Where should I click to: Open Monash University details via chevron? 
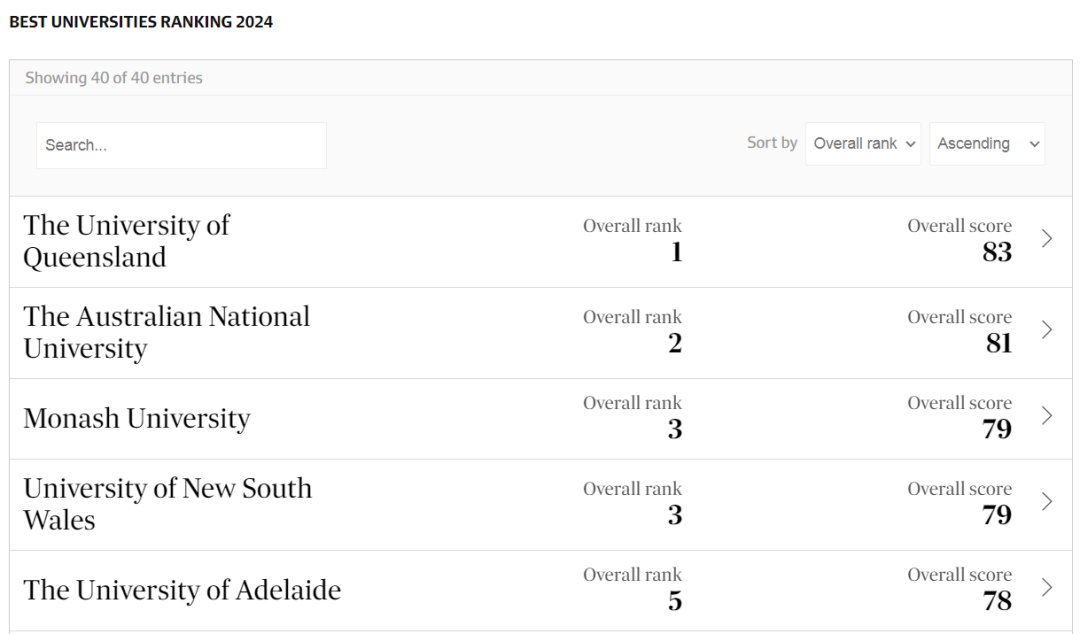click(1047, 416)
